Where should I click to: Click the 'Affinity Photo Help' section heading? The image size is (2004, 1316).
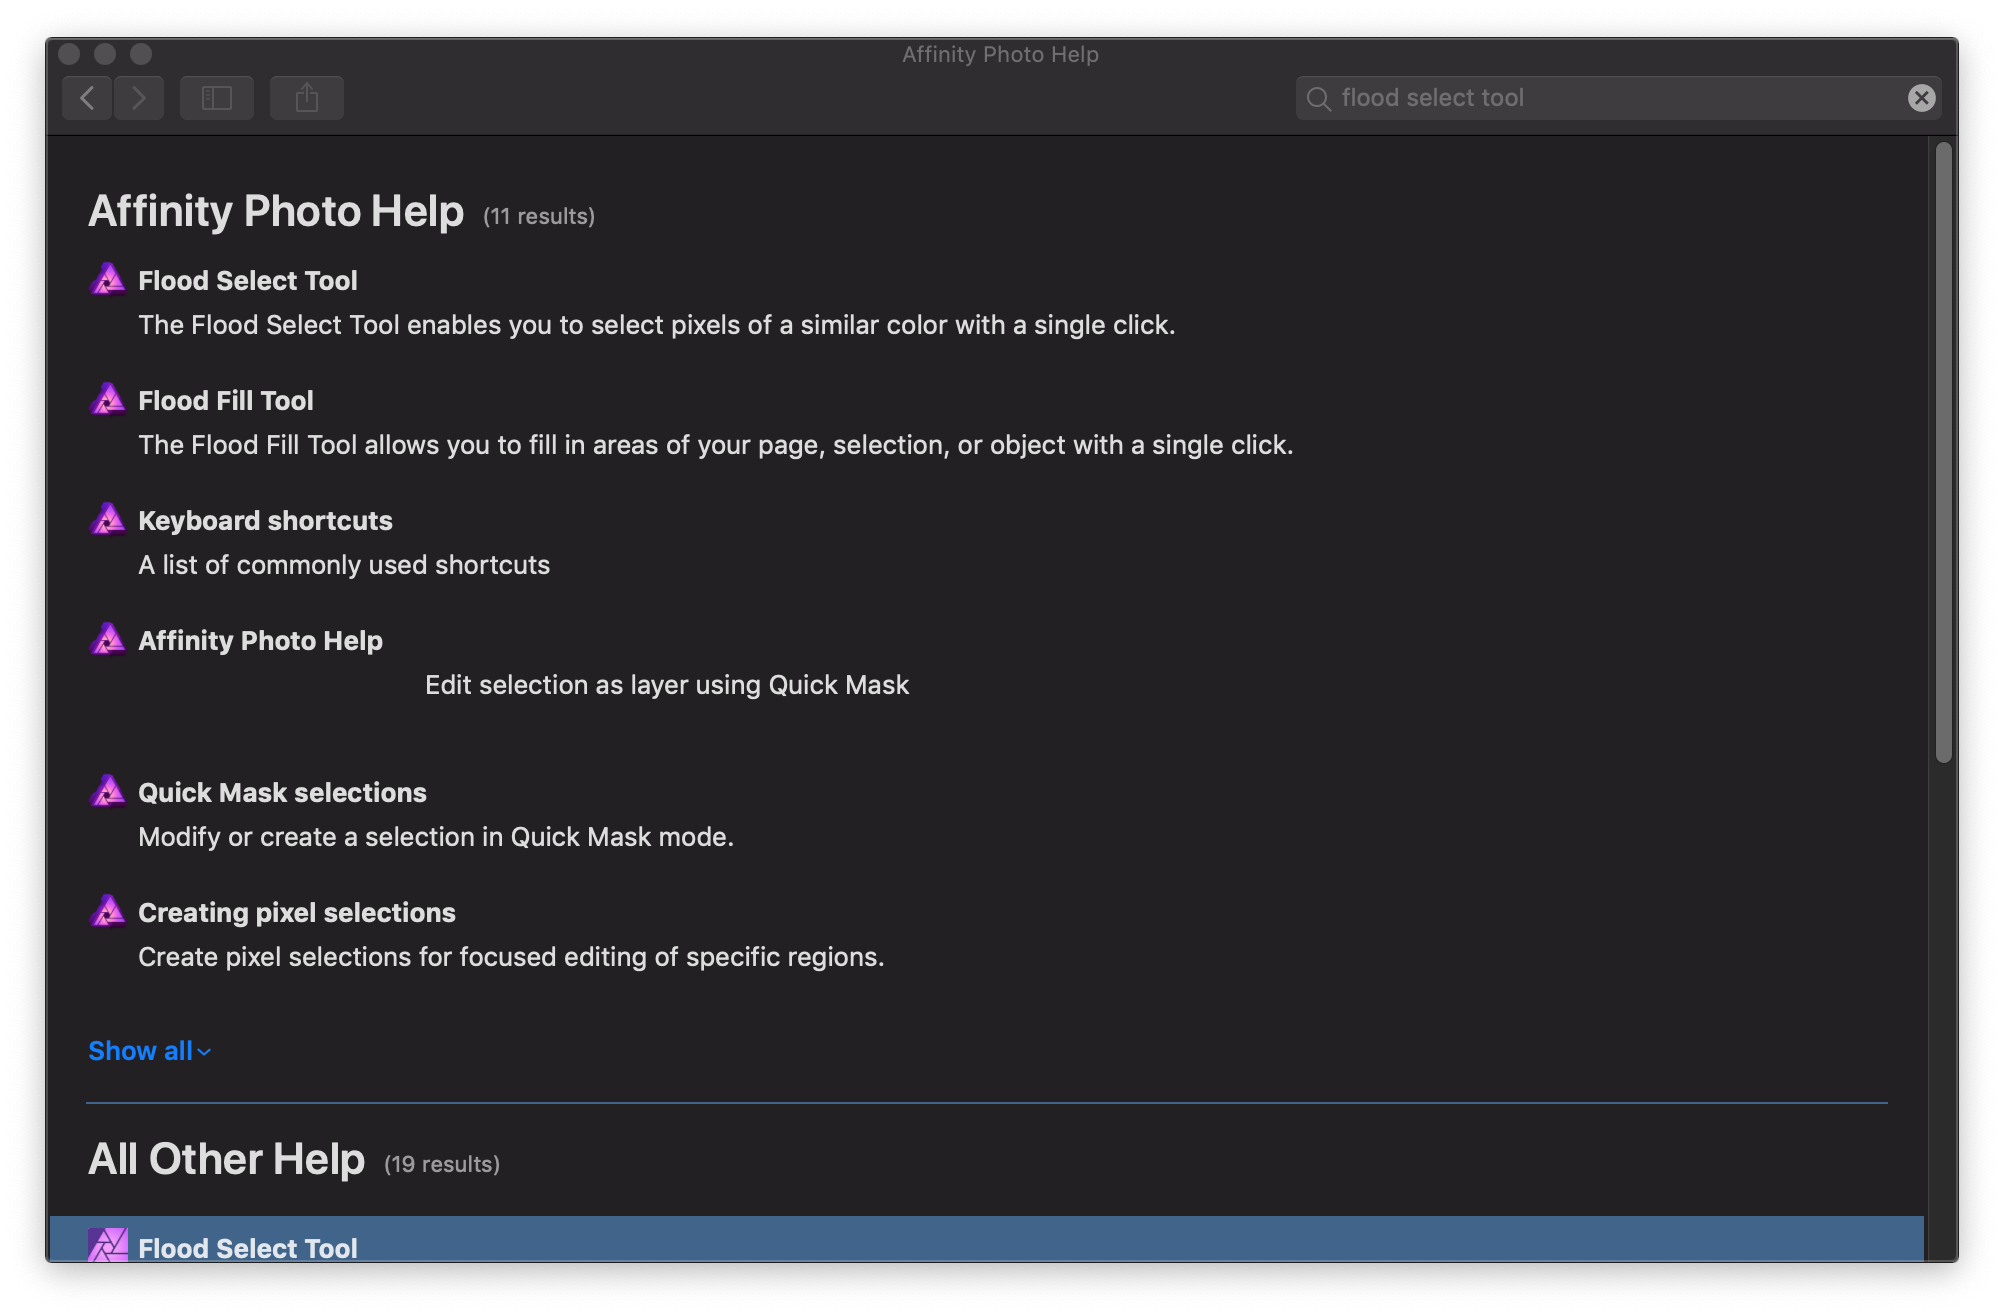(276, 211)
